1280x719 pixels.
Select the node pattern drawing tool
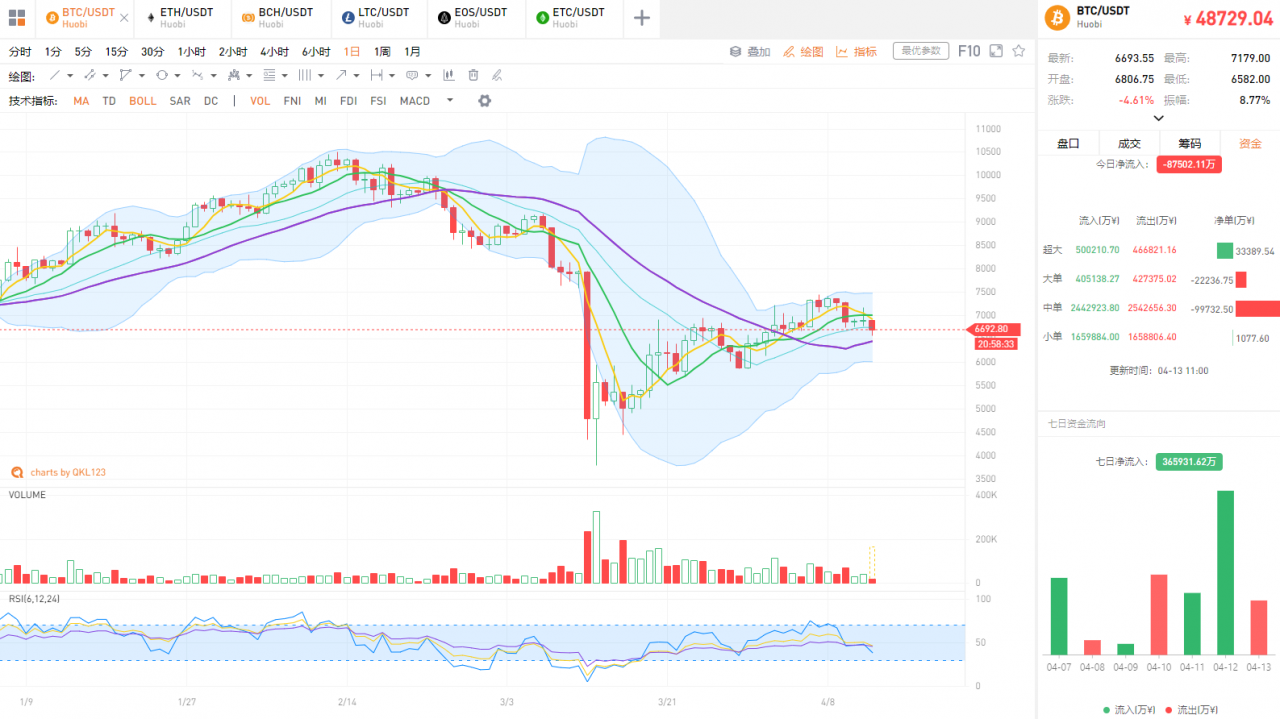click(x=234, y=75)
